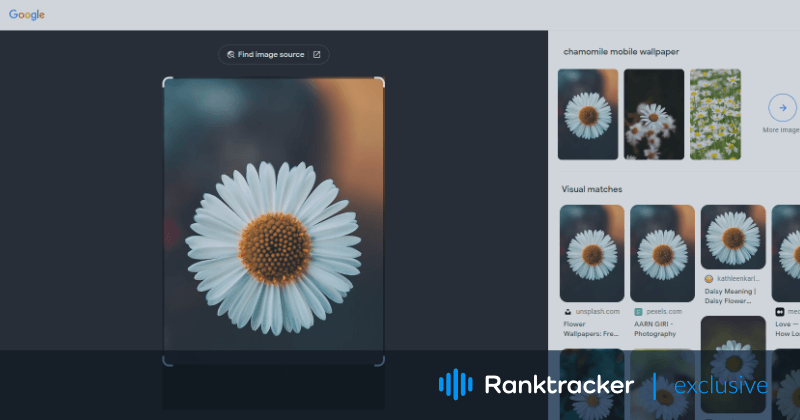
Task: Click the unsplash favicon icon
Action: pos(567,311)
